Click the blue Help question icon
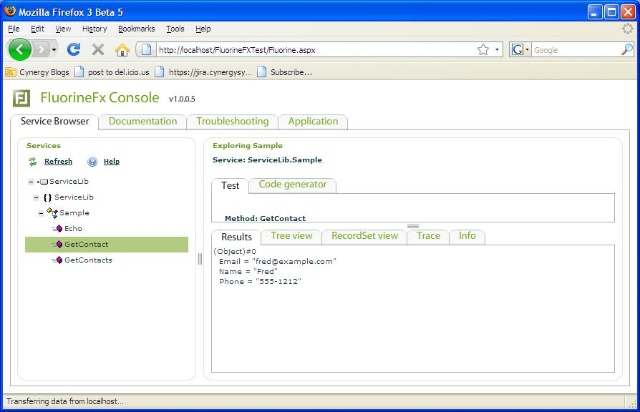The height and width of the screenshot is (412, 640). pyautogui.click(x=92, y=162)
